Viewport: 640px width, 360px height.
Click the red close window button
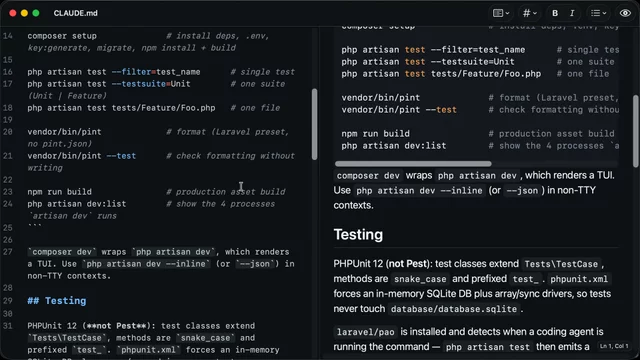pos(13,13)
